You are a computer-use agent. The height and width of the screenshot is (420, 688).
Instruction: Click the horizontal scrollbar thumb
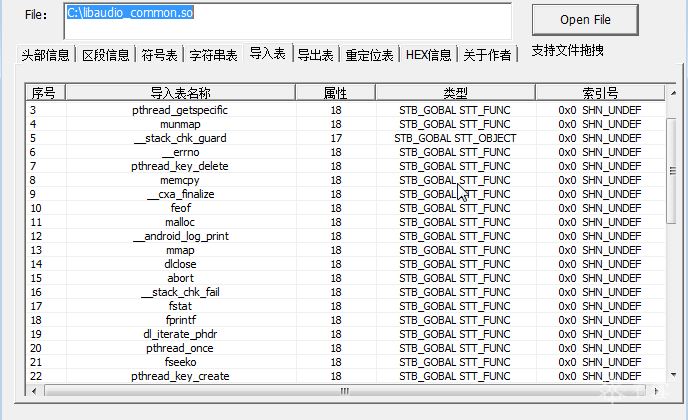pyautogui.click(x=345, y=391)
